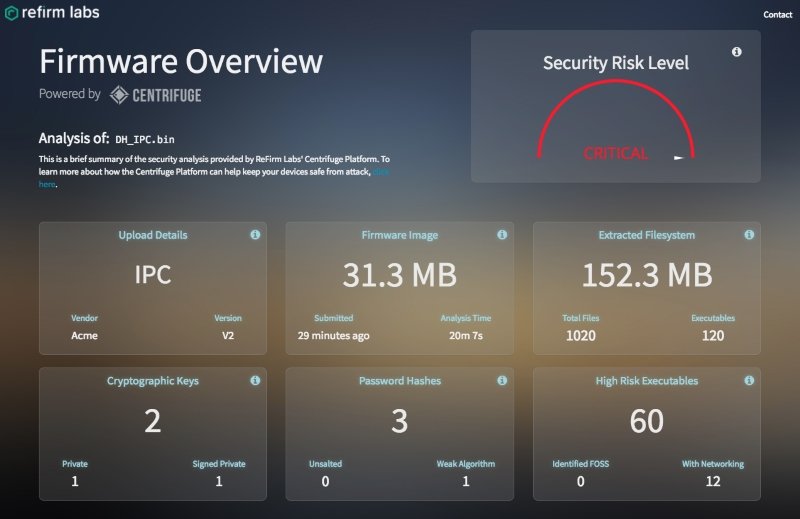
Task: Click the 'Powered by' text
Action: click(x=69, y=94)
